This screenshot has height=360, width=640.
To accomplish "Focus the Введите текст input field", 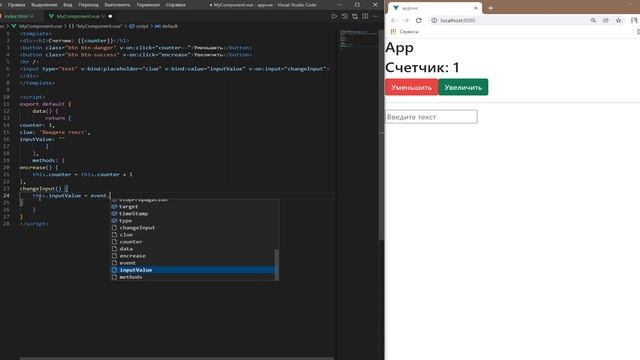I will click(431, 117).
